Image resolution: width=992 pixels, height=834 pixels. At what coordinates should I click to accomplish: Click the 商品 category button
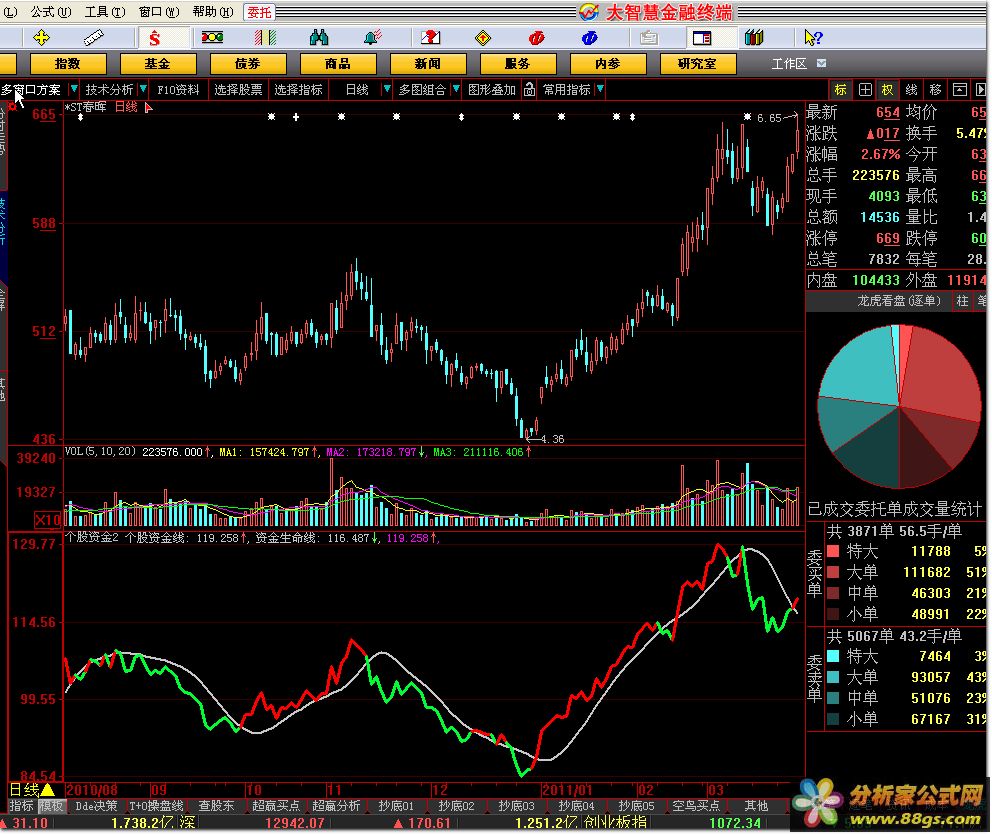coord(338,63)
